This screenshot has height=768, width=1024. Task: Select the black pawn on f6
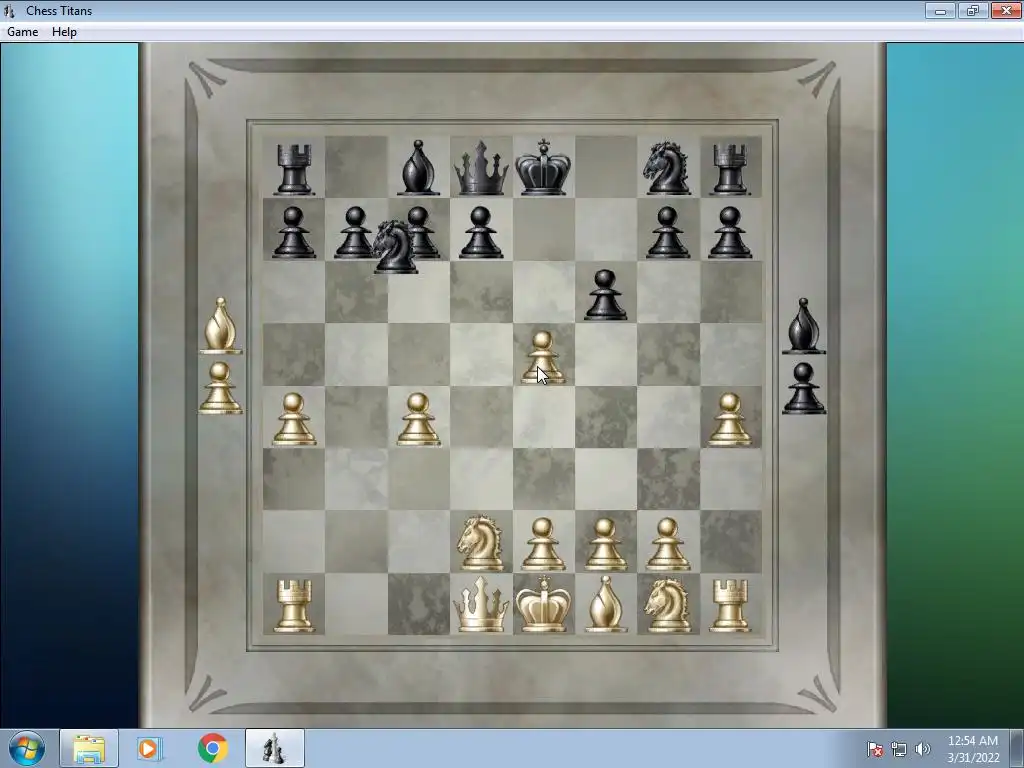point(605,295)
